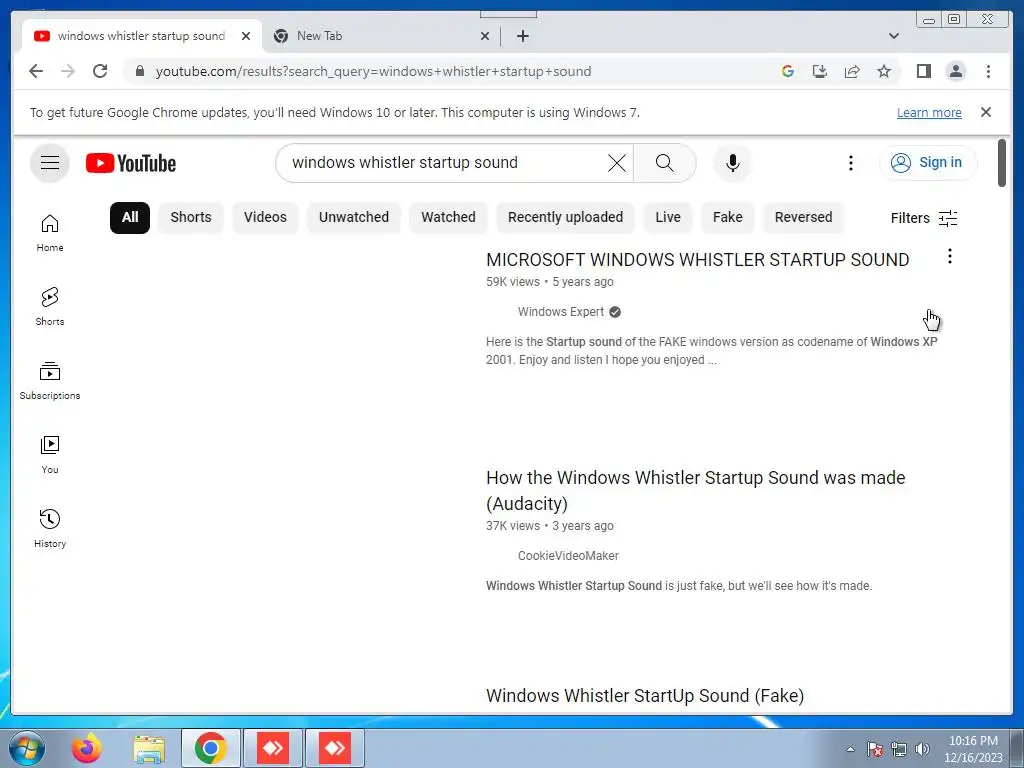
Task: Reload the page with refresh icon
Action: click(100, 71)
